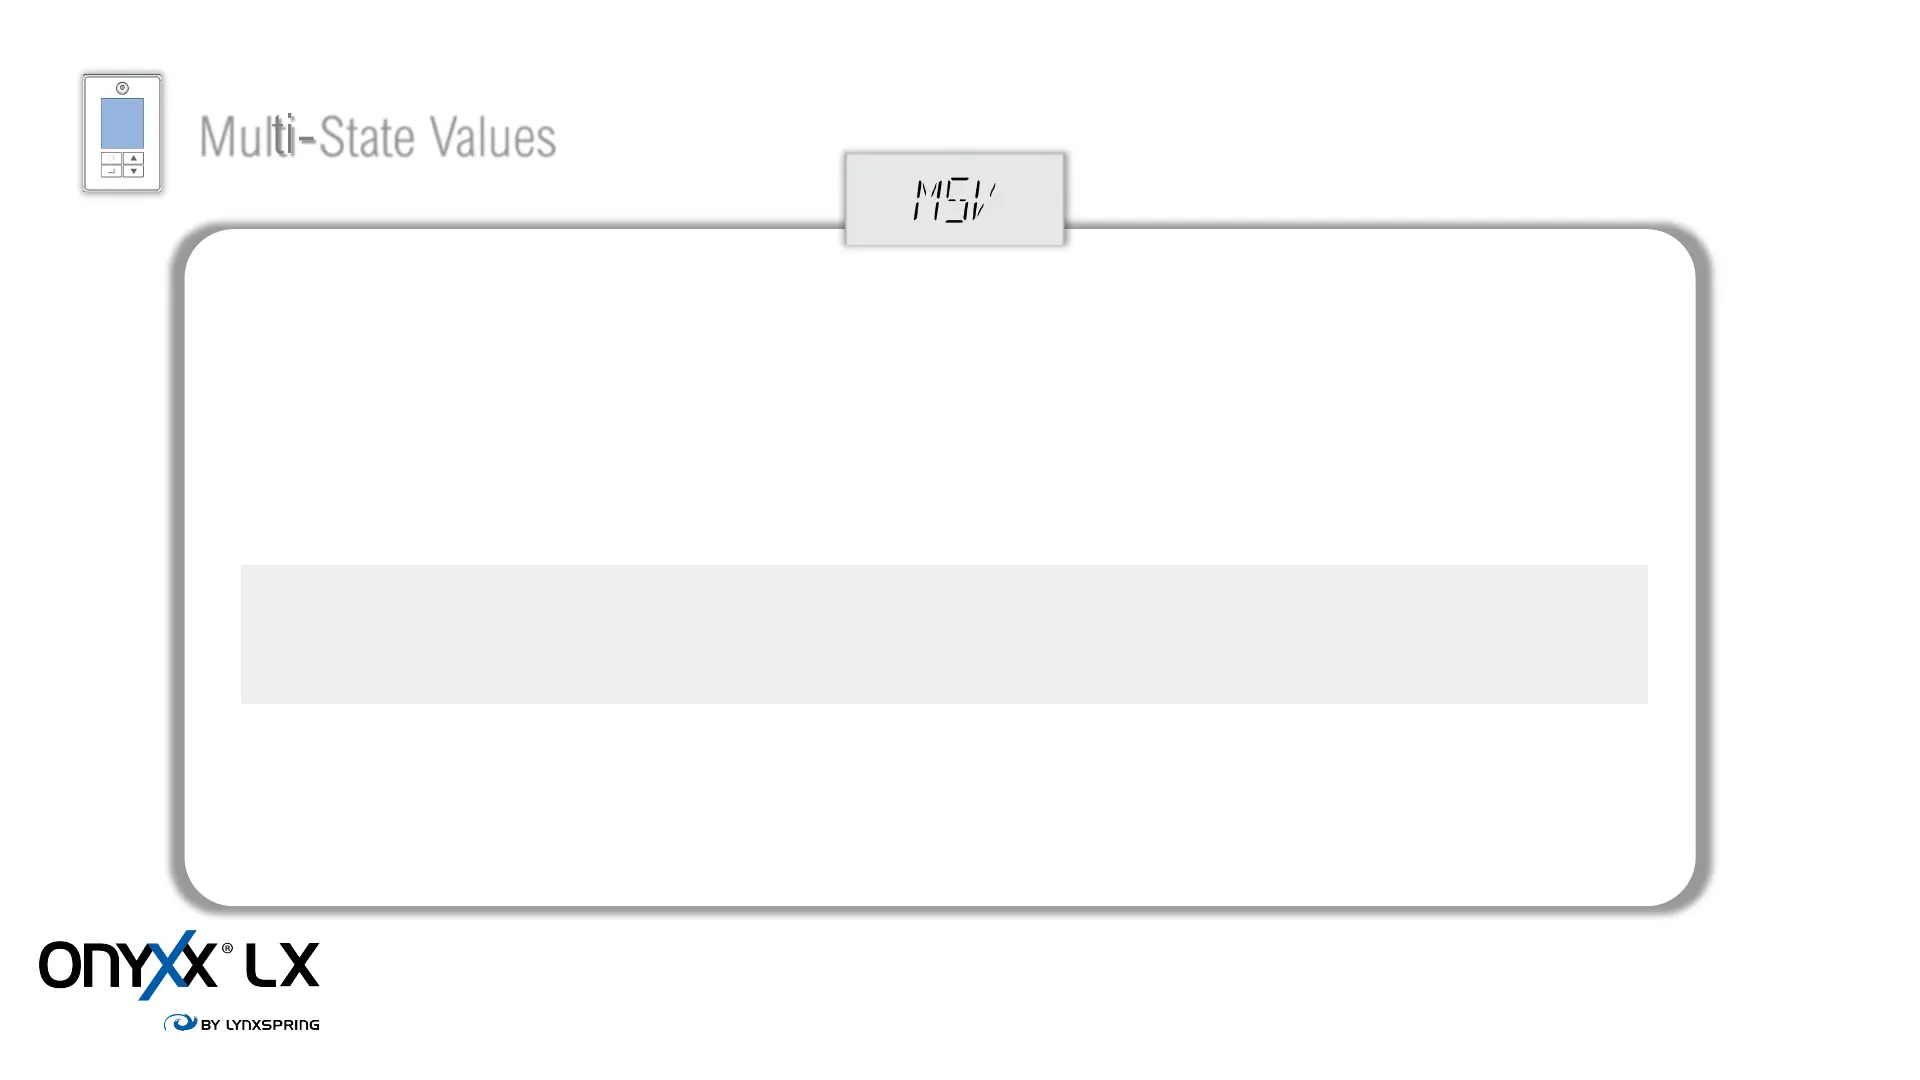Click the down arrow key on thermostat icon
This screenshot has height=1080, width=1920.
[x=134, y=171]
